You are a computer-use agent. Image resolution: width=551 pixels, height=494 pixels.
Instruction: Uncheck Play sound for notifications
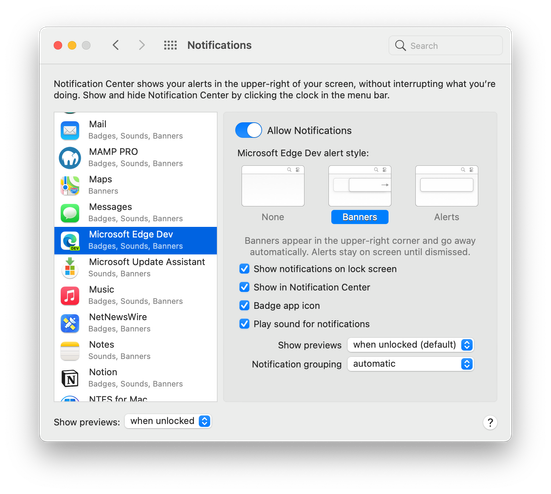(244, 324)
